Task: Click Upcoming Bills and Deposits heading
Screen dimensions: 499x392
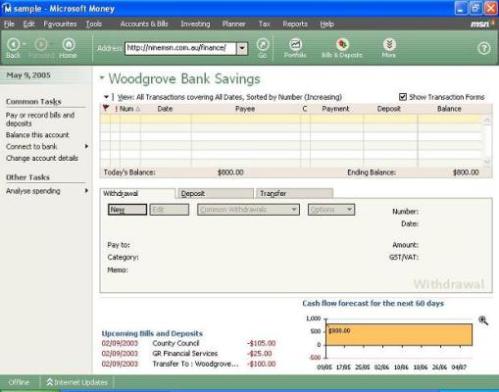Action: [152, 333]
